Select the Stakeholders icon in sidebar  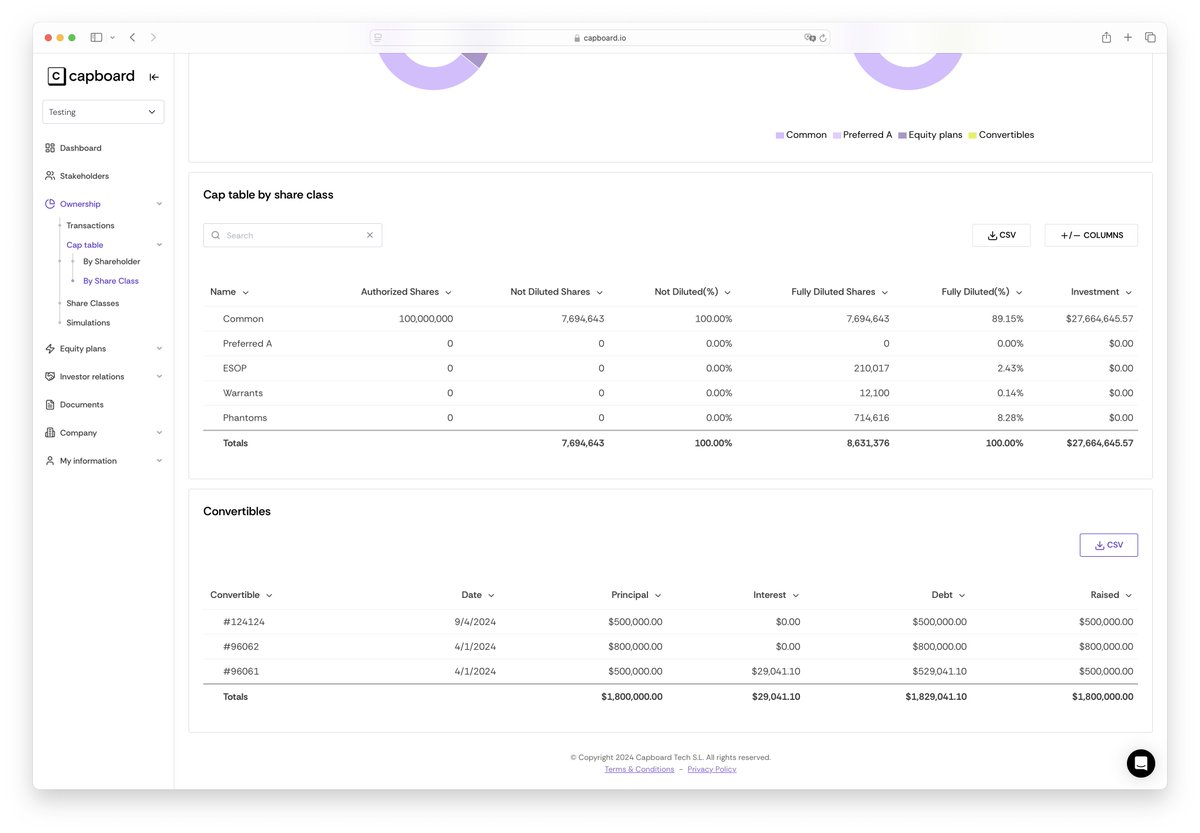(x=48, y=175)
